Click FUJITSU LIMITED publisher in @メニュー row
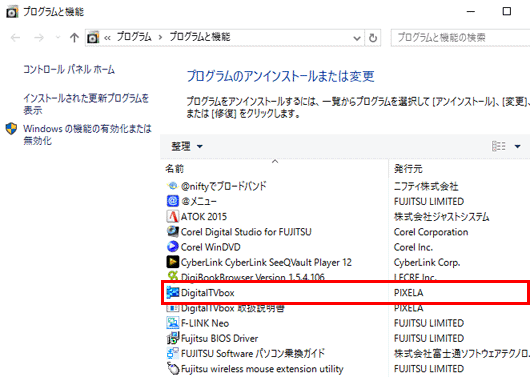This screenshot has width=530, height=377. click(x=429, y=202)
